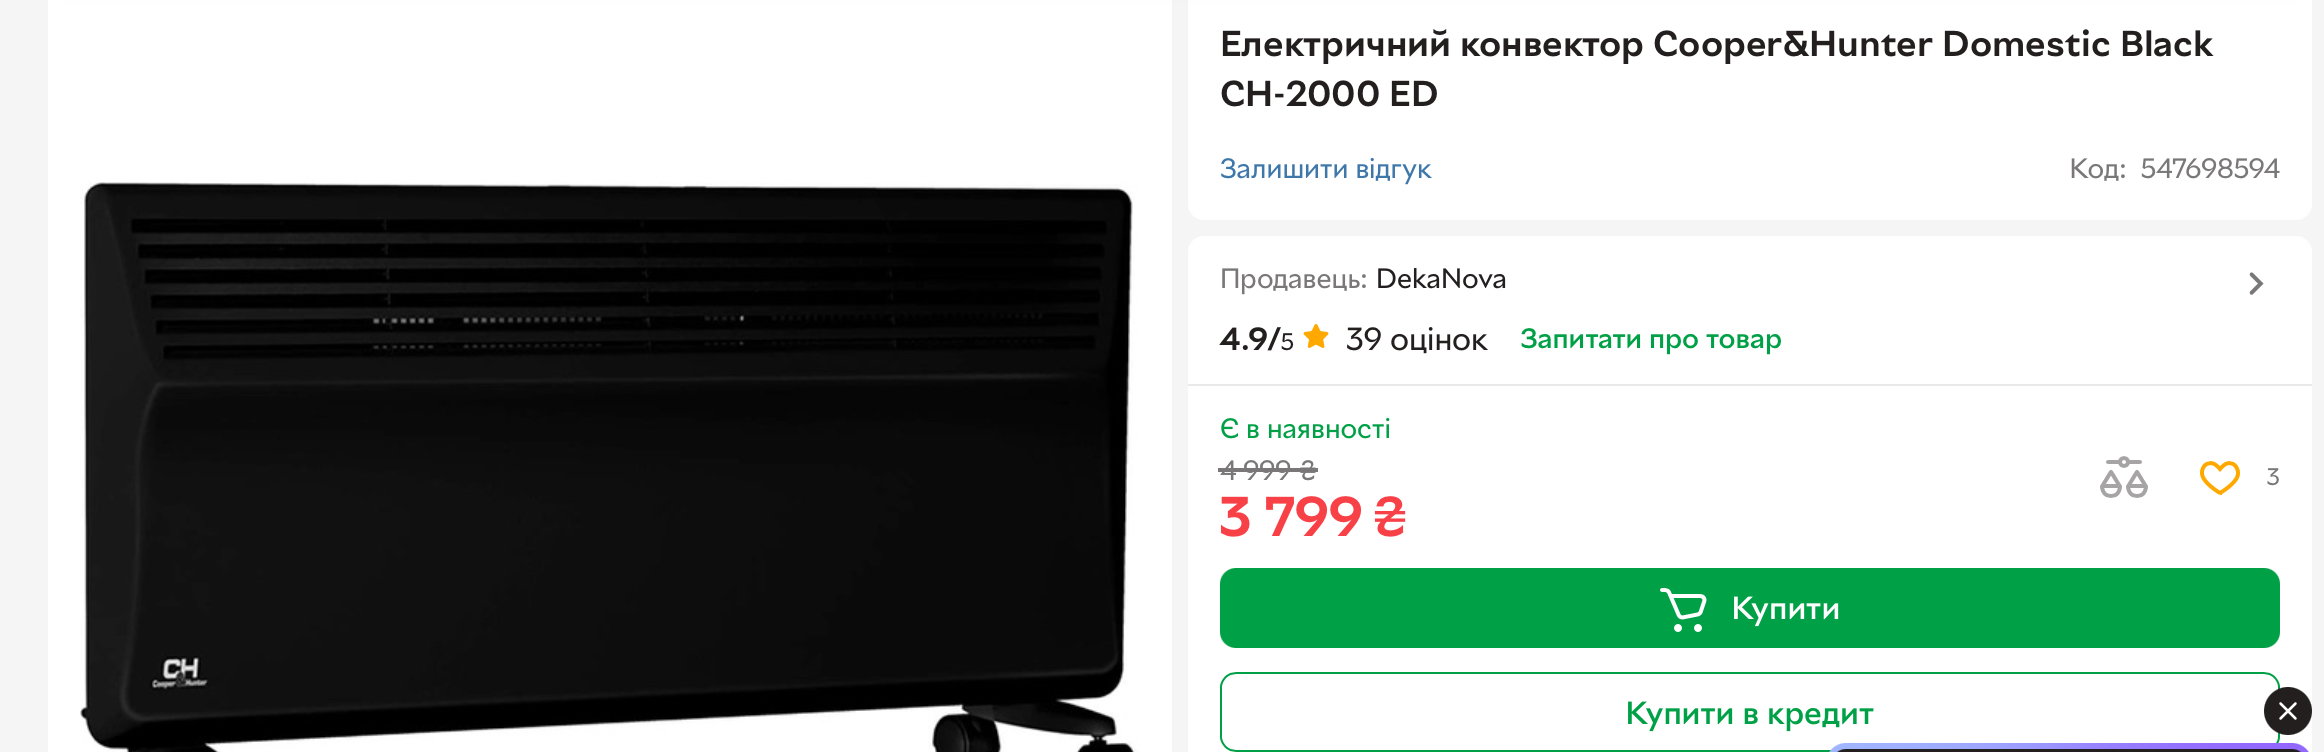Open the 39 оцінок ratings count

1416,340
